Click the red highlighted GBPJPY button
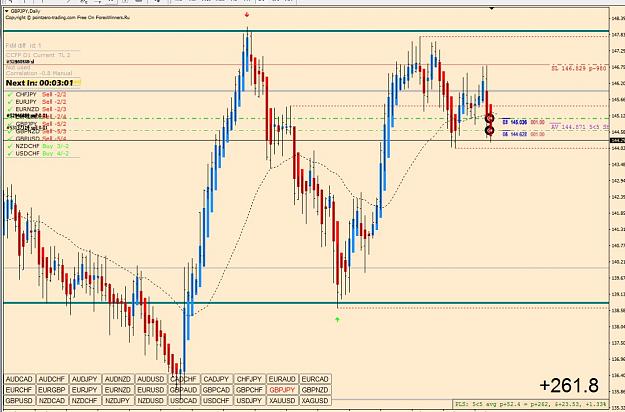 pos(282,390)
